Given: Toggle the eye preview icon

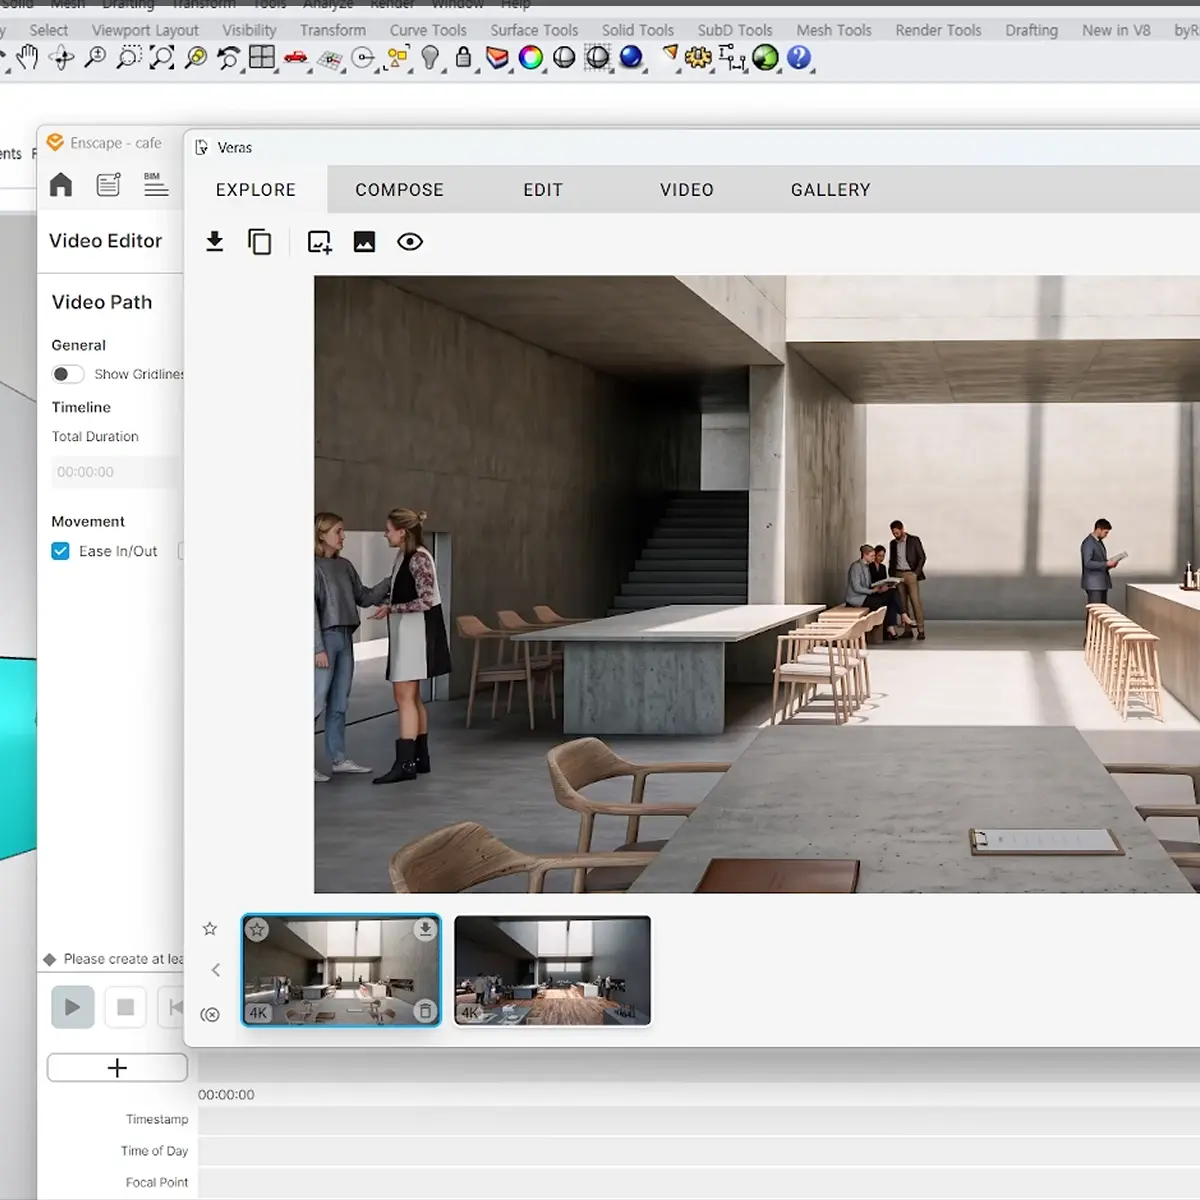Looking at the screenshot, I should point(410,242).
